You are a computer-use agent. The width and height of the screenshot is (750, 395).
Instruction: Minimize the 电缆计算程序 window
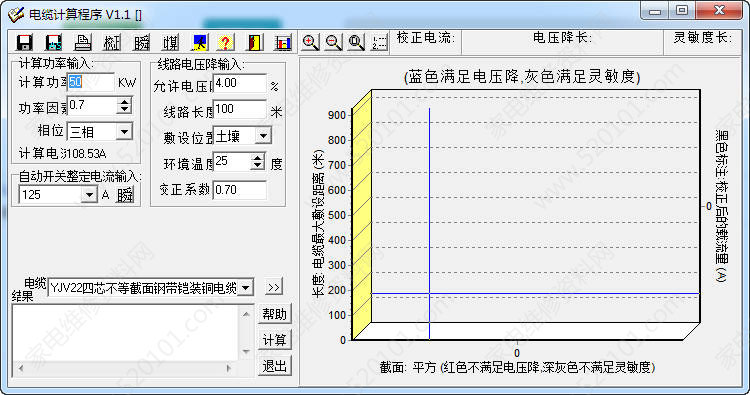coord(655,11)
